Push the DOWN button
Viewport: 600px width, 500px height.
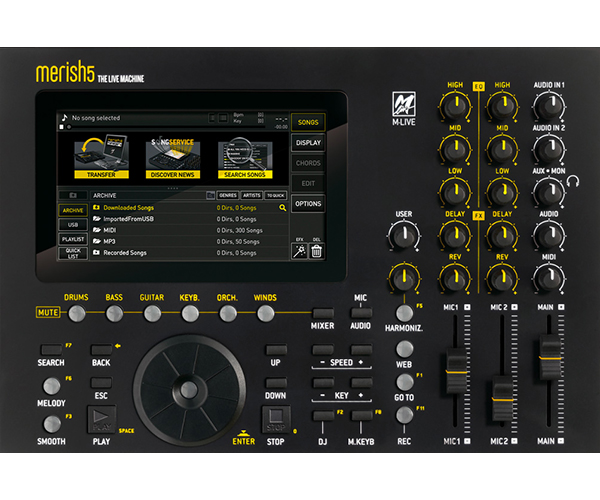(276, 383)
